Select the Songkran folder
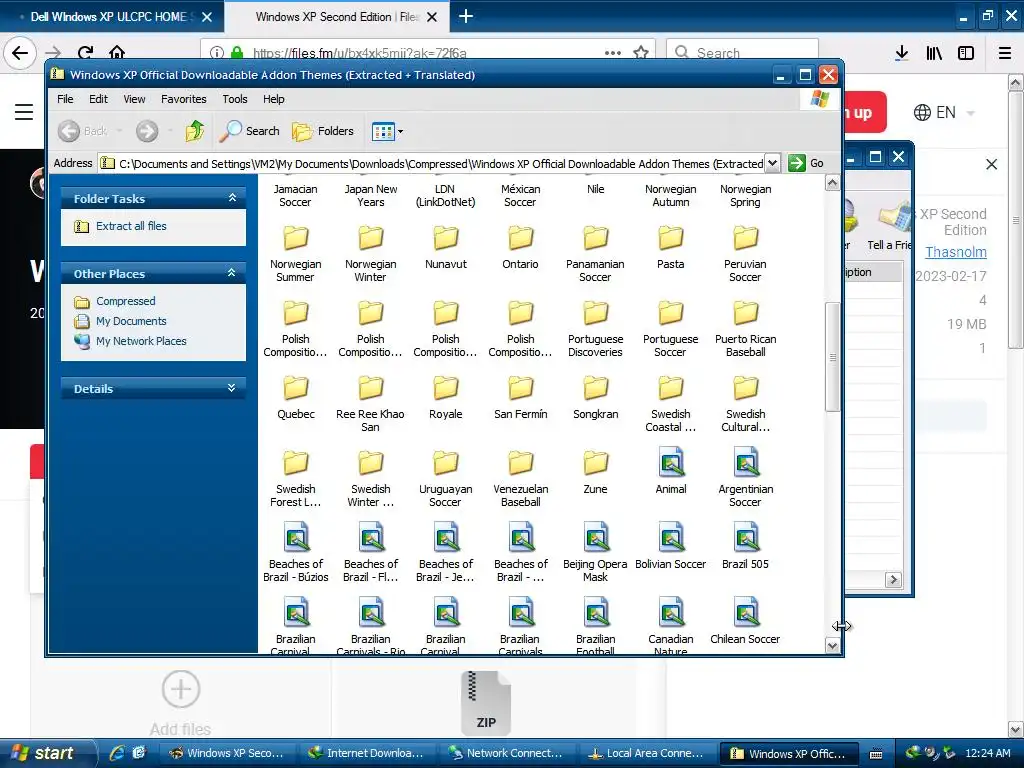The image size is (1024, 768). click(x=596, y=398)
